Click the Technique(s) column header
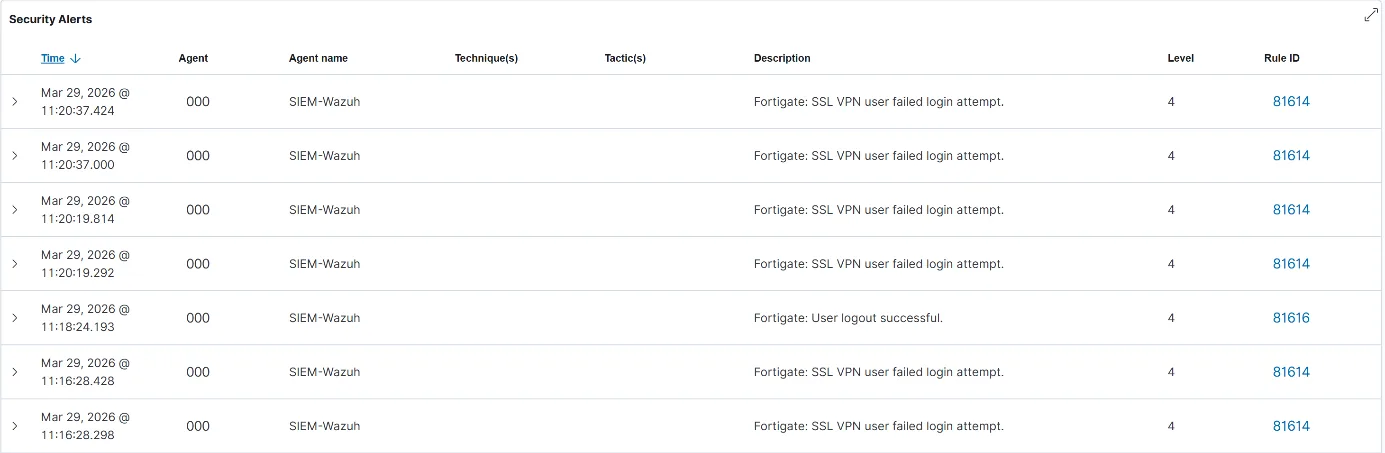This screenshot has width=1385, height=453. [486, 58]
